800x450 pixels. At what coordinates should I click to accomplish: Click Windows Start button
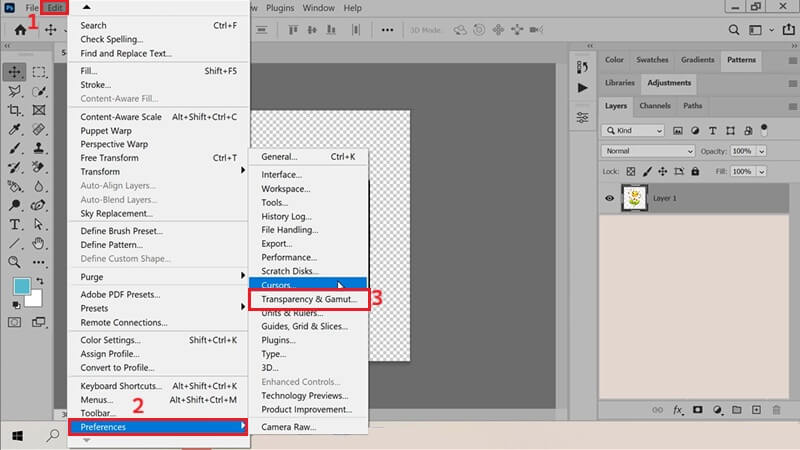coord(17,436)
